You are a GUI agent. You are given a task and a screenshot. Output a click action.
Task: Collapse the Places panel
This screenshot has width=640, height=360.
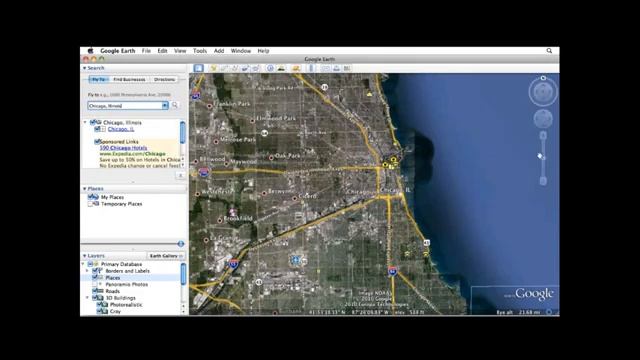pyautogui.click(x=84, y=189)
